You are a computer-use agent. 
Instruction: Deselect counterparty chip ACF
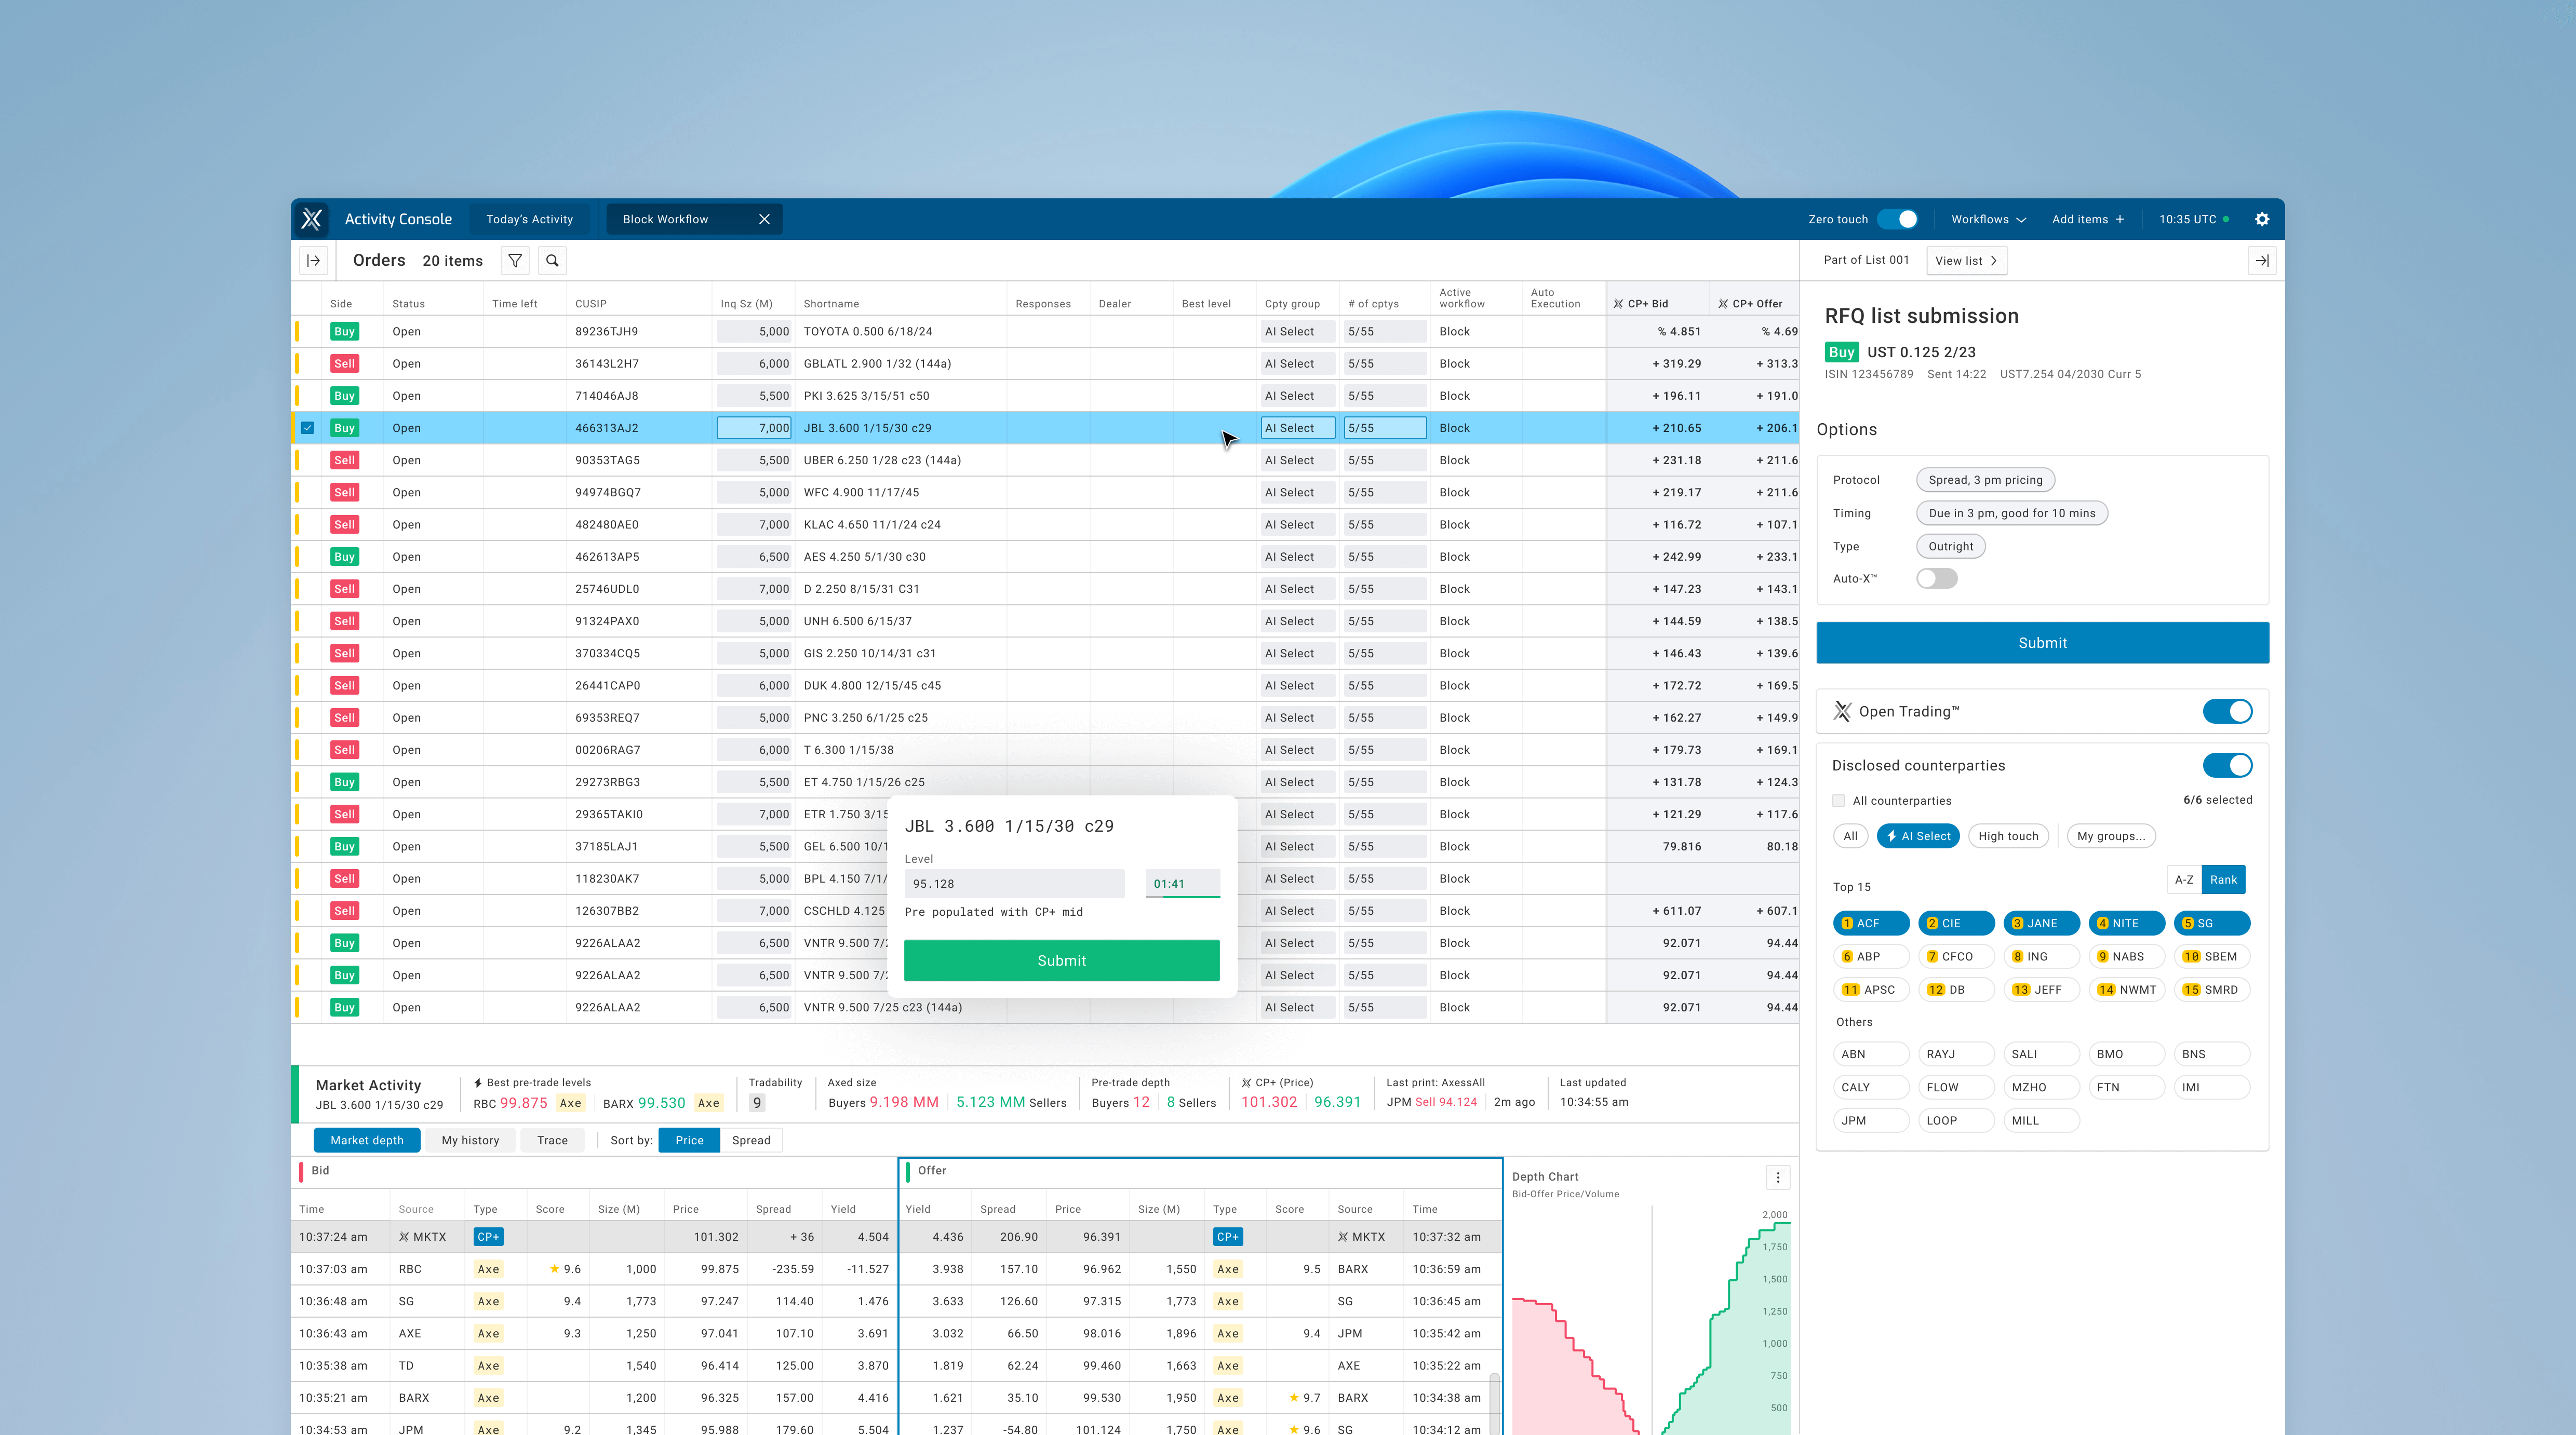click(1871, 923)
